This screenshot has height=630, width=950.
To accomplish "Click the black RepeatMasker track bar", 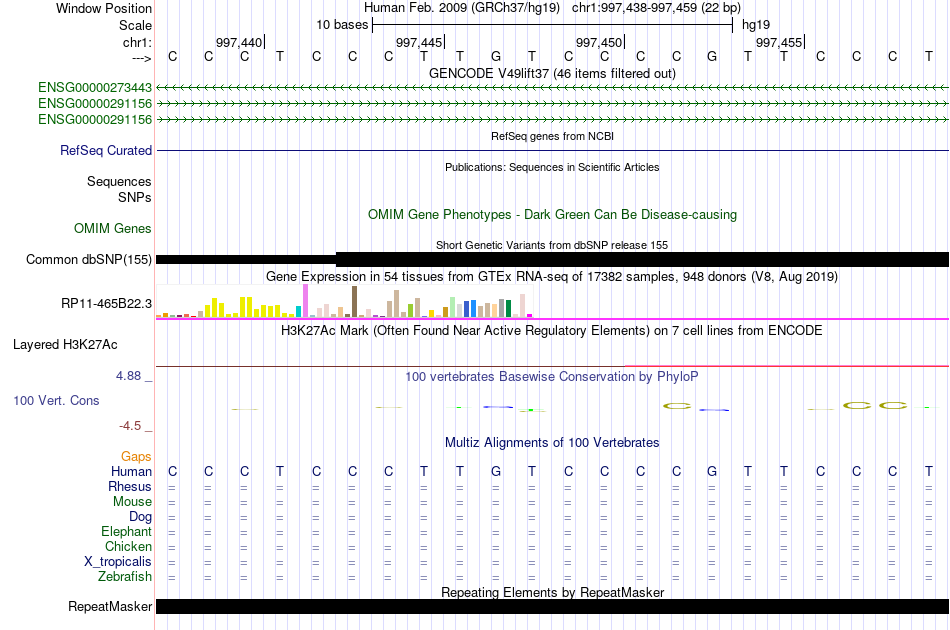I will point(552,606).
